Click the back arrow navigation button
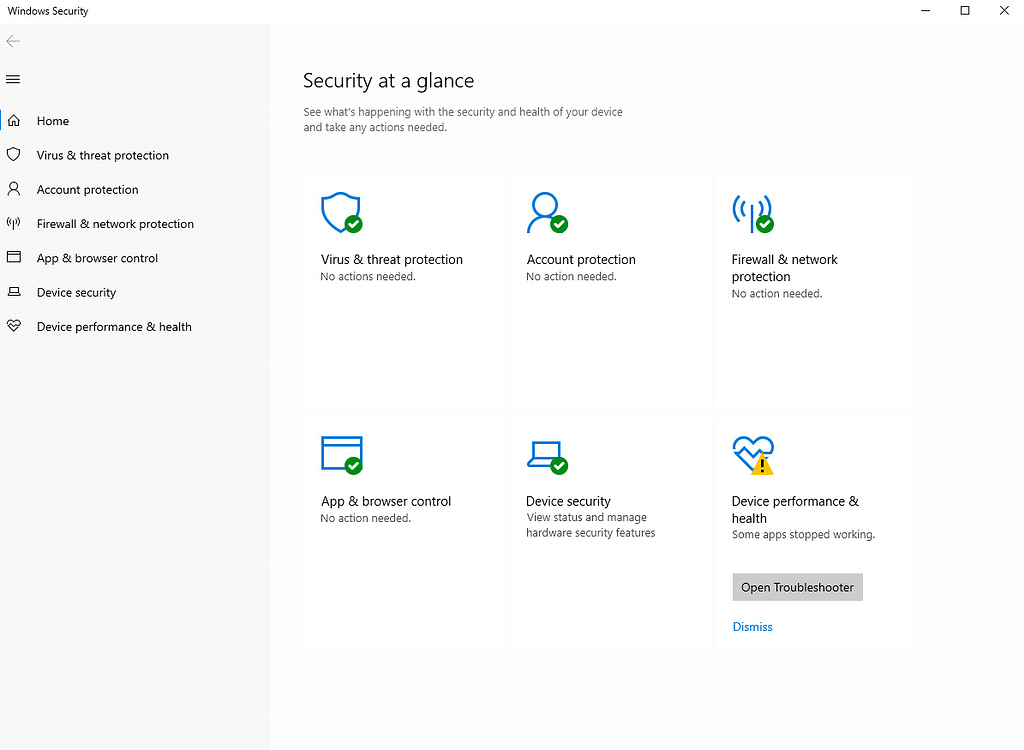Screen dimensions: 1024x750 click(14, 41)
